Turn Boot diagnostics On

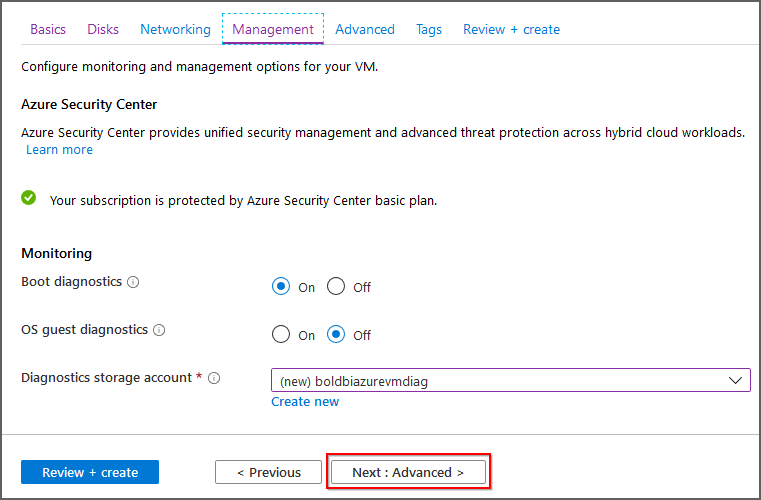point(281,286)
